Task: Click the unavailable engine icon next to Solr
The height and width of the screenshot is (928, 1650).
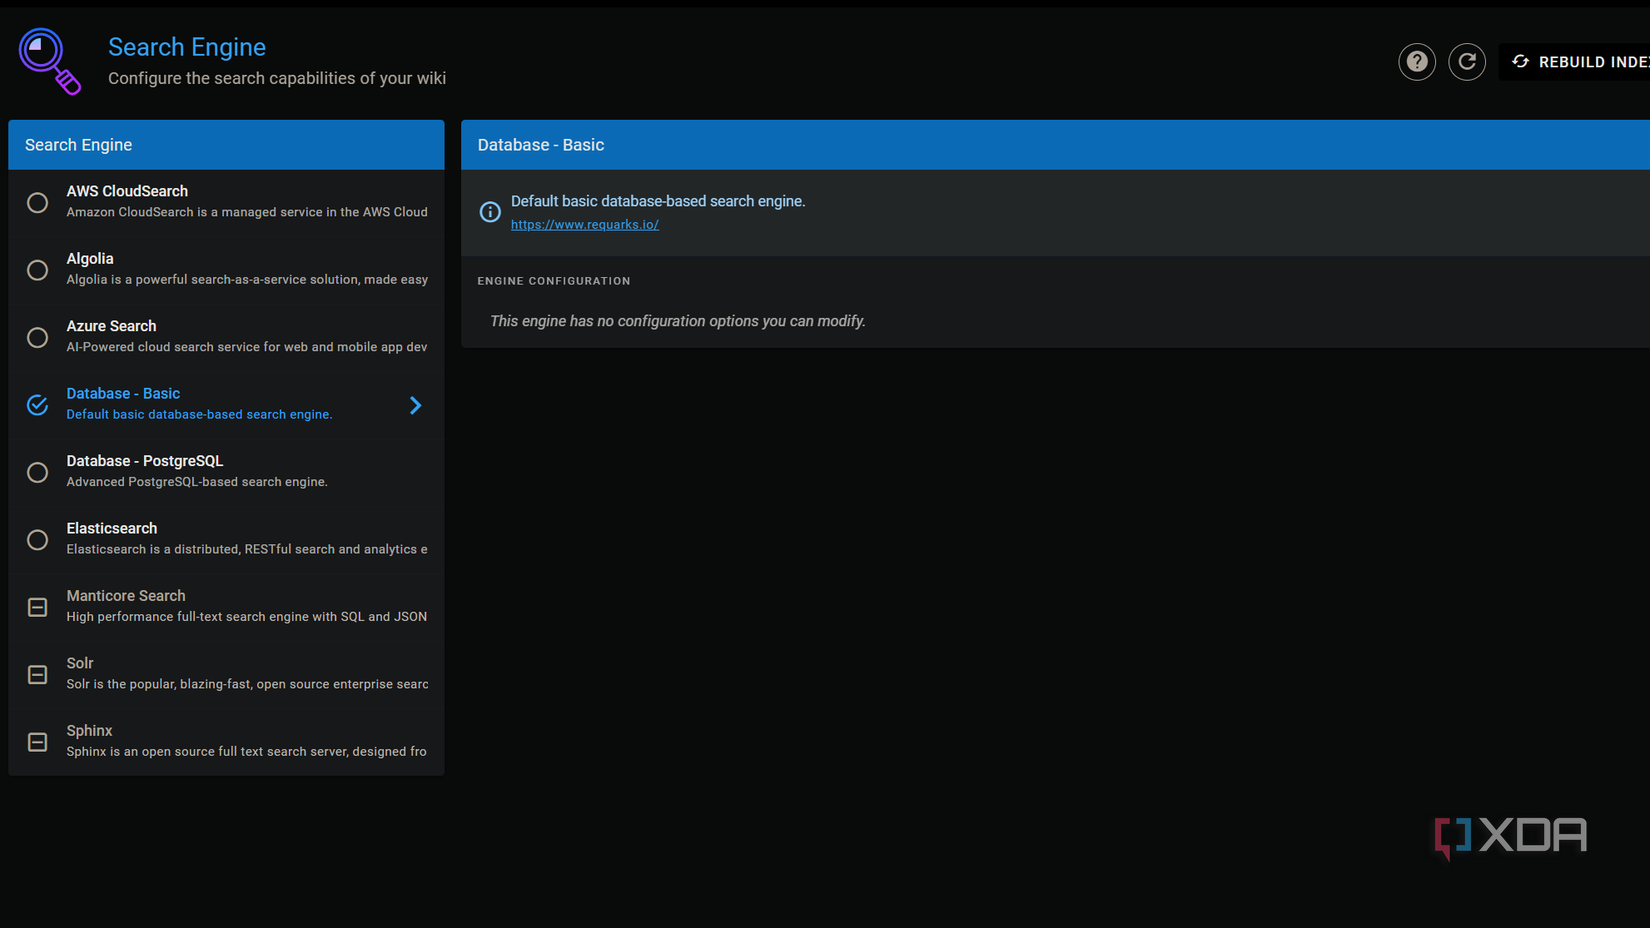Action: [x=37, y=674]
